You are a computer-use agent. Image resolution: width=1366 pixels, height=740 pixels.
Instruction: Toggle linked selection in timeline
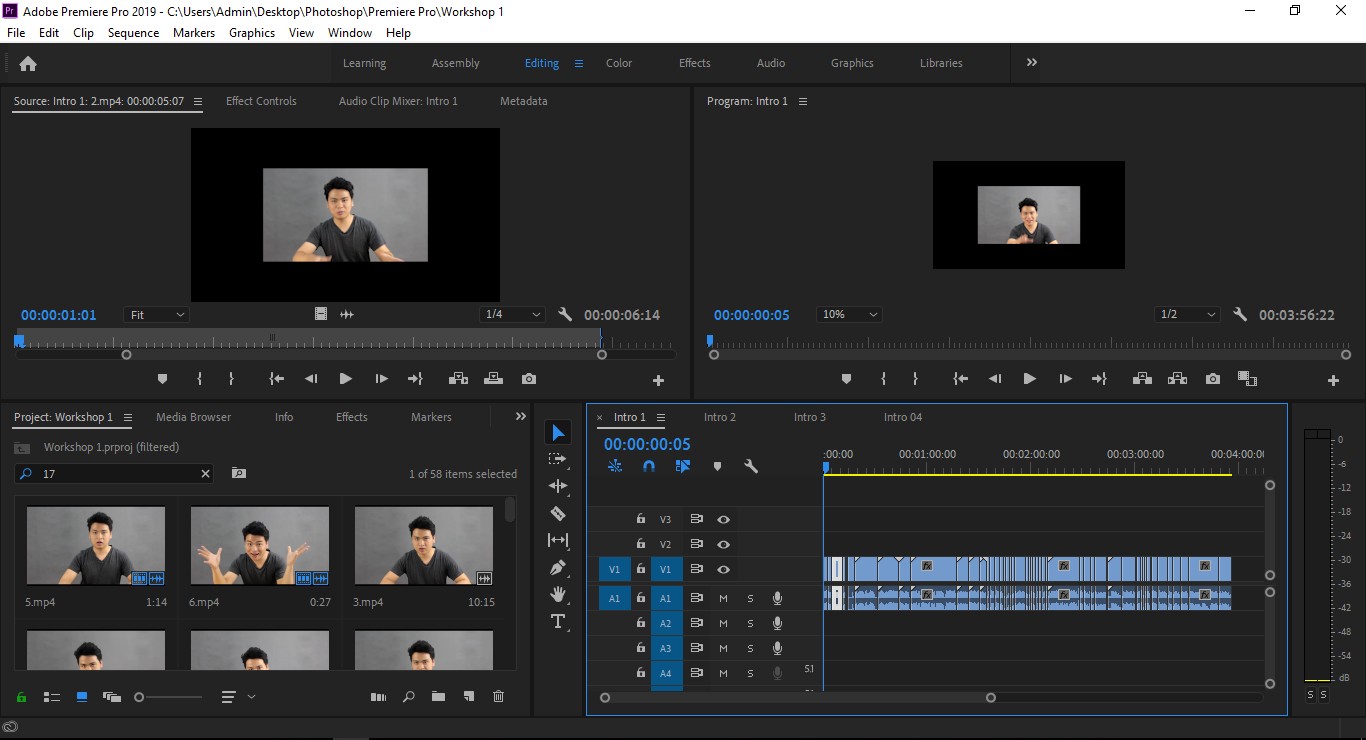683,466
